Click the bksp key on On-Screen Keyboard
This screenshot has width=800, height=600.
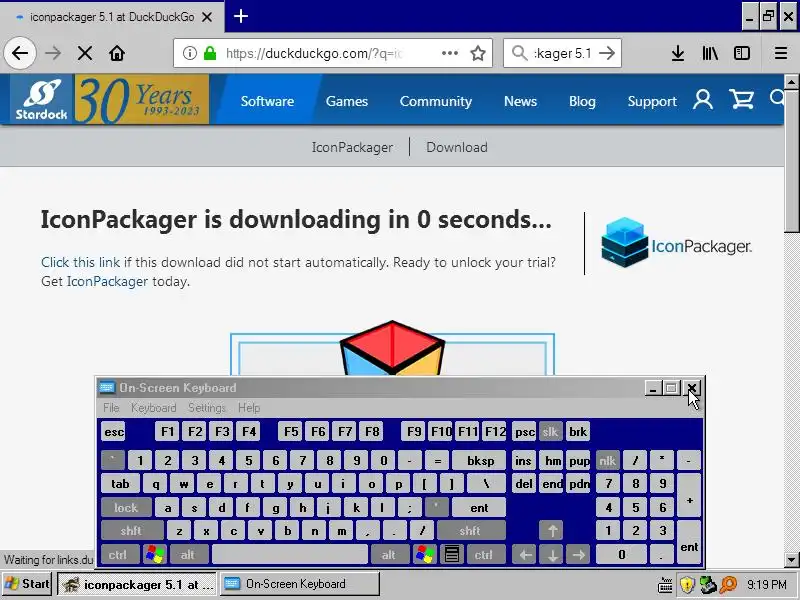(x=479, y=461)
